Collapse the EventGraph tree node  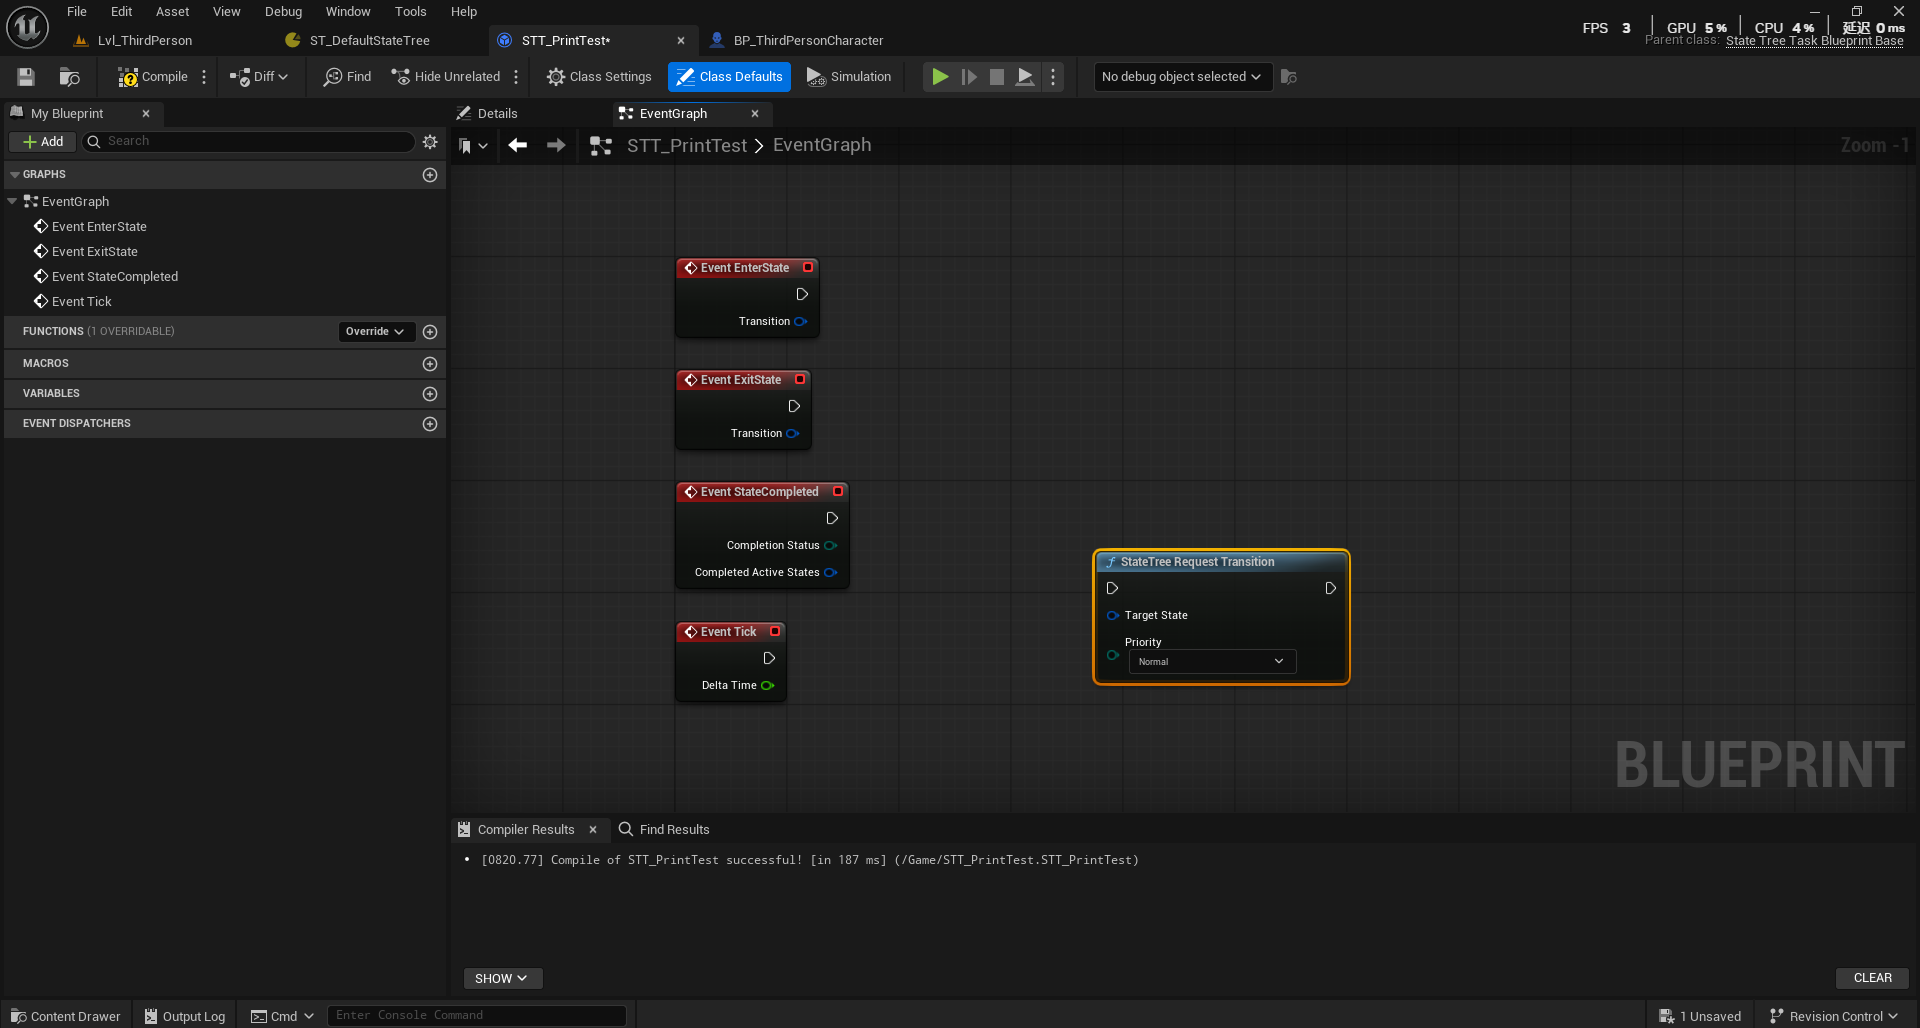(12, 201)
